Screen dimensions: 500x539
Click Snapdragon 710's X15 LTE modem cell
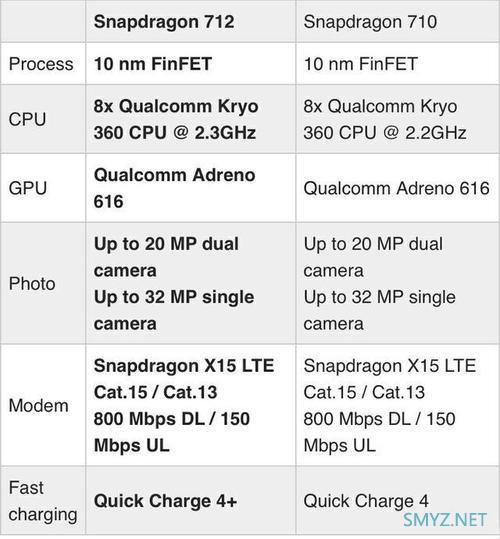[x=398, y=405]
